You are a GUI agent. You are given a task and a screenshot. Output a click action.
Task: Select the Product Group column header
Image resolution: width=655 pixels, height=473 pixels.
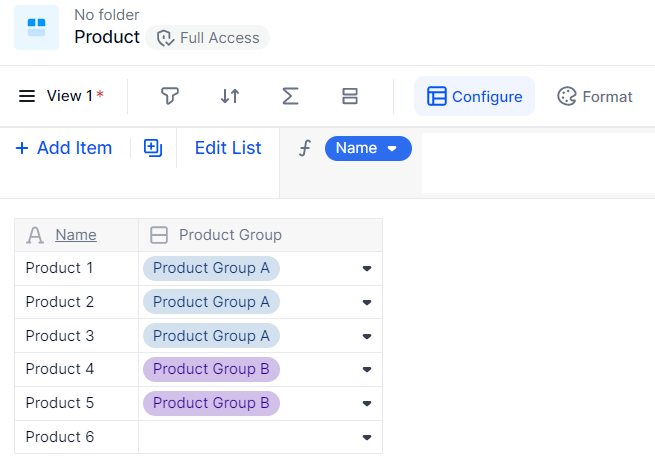pyautogui.click(x=230, y=235)
